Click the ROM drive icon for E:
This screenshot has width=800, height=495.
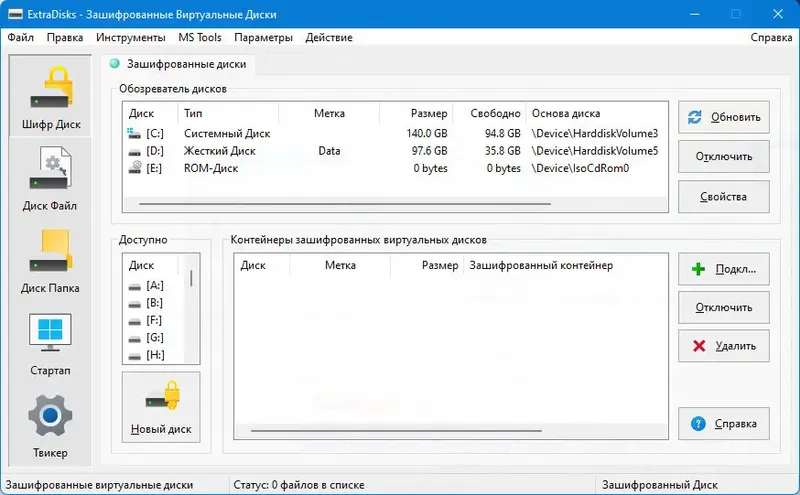[135, 167]
